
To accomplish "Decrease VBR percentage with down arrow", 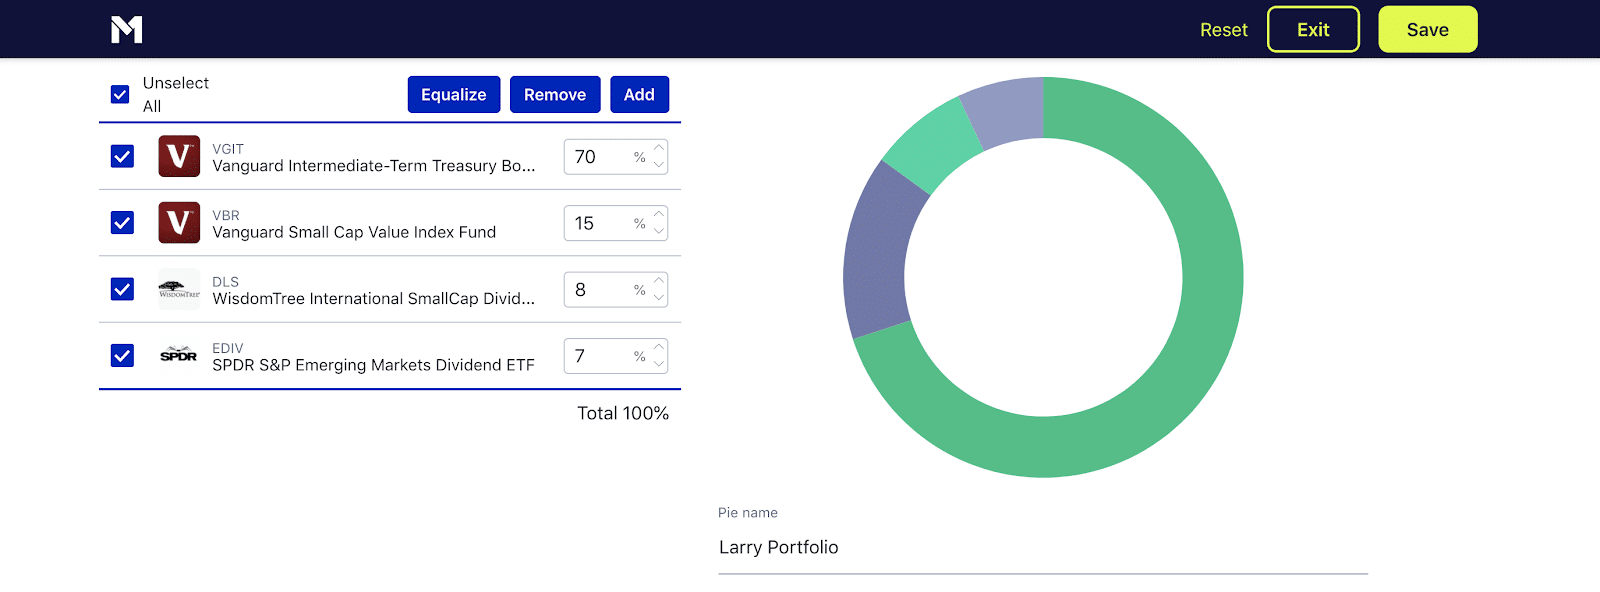I will coord(659,231).
